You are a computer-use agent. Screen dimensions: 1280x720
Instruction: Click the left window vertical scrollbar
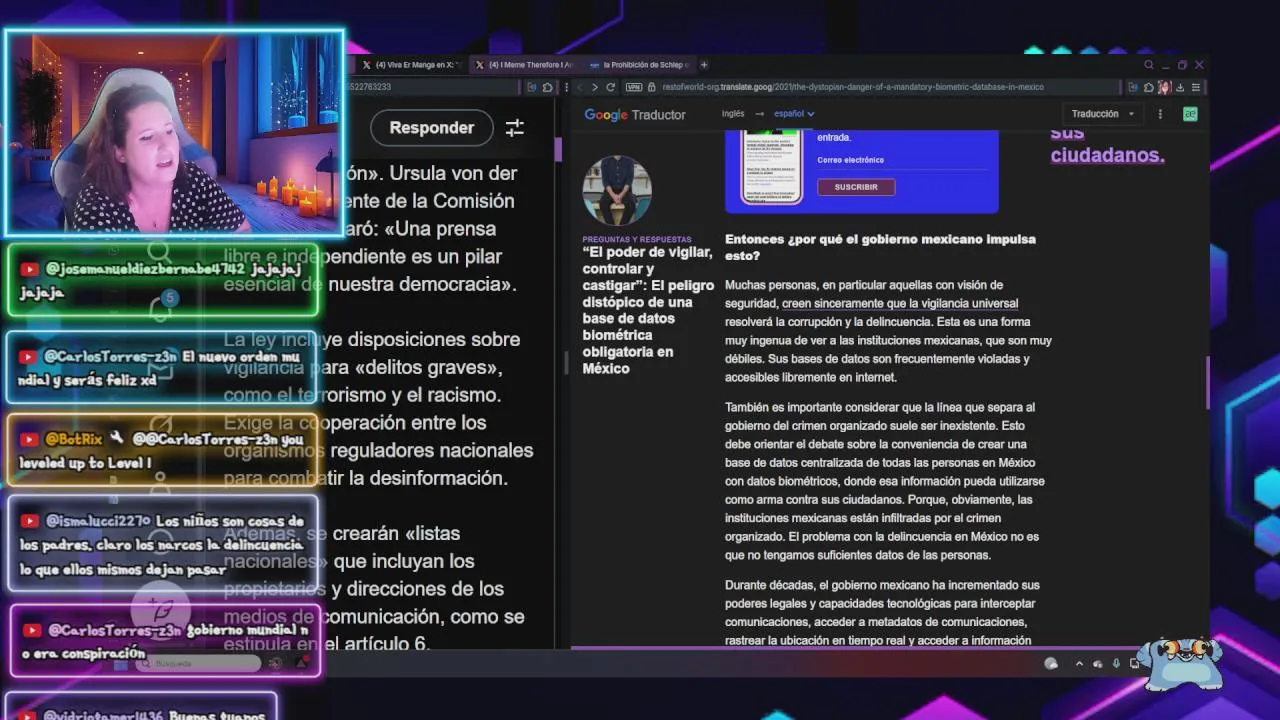coord(557,150)
